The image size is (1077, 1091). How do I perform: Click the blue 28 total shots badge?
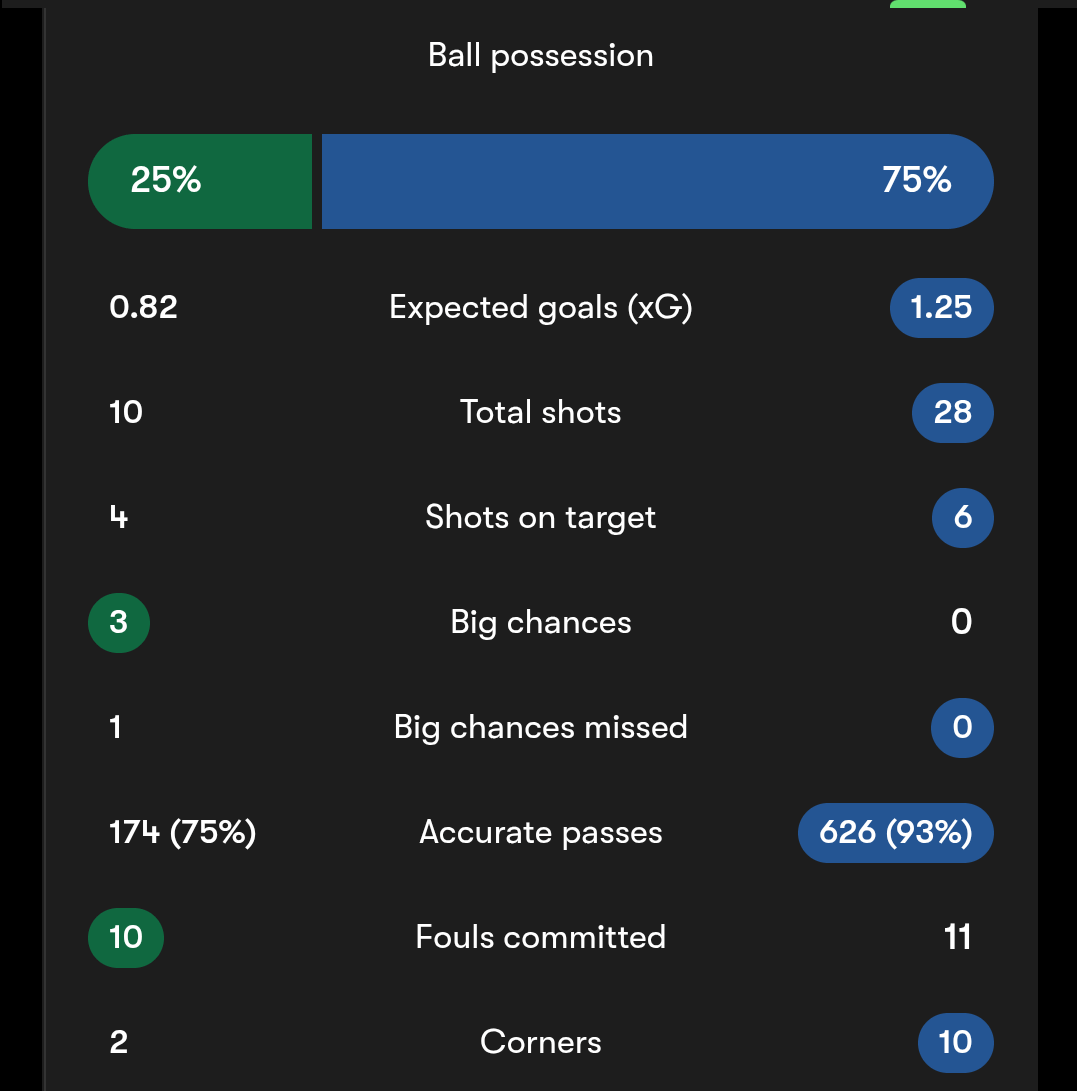coord(952,412)
